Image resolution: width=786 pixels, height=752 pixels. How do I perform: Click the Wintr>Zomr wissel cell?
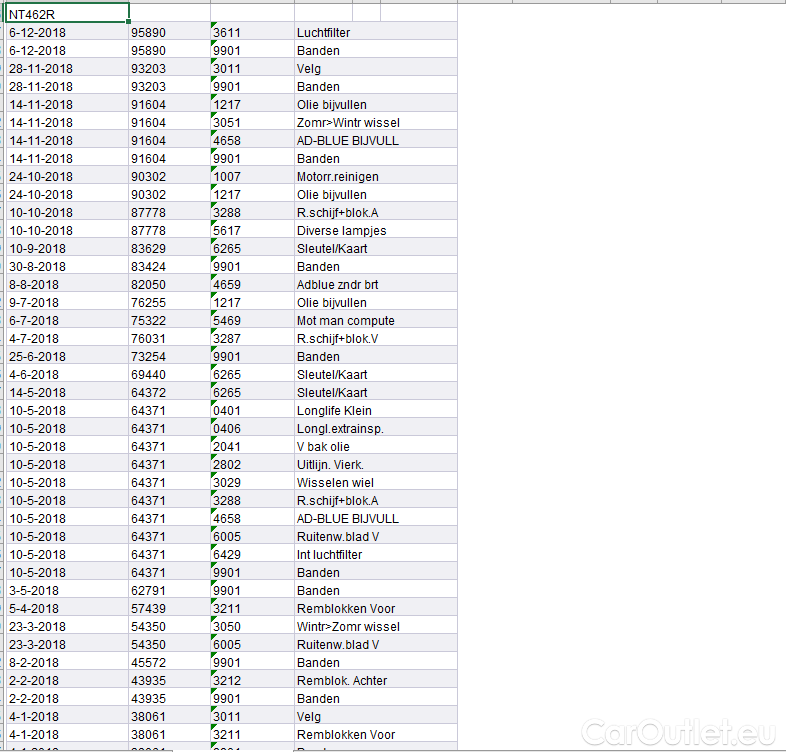pyautogui.click(x=348, y=626)
